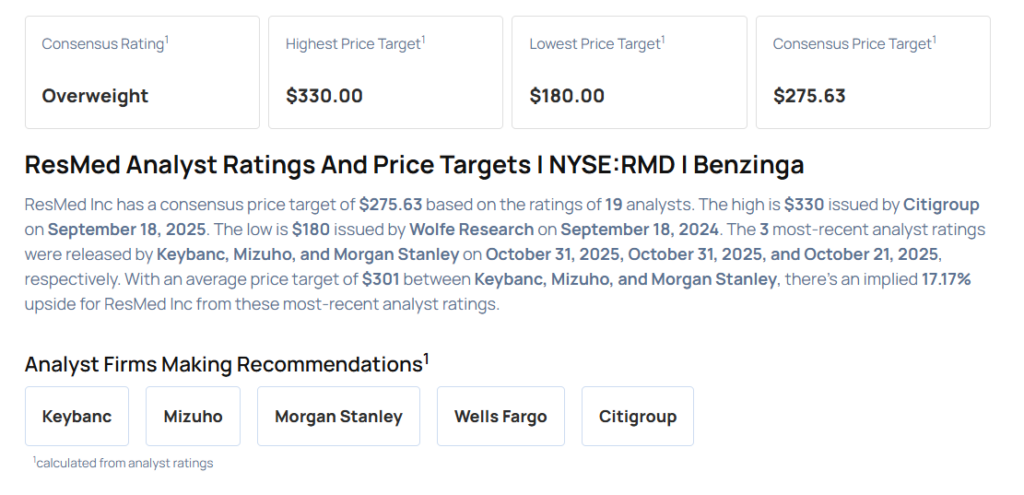Select the Overweight rating value
Screen dimensions: 1024x495
95,96
